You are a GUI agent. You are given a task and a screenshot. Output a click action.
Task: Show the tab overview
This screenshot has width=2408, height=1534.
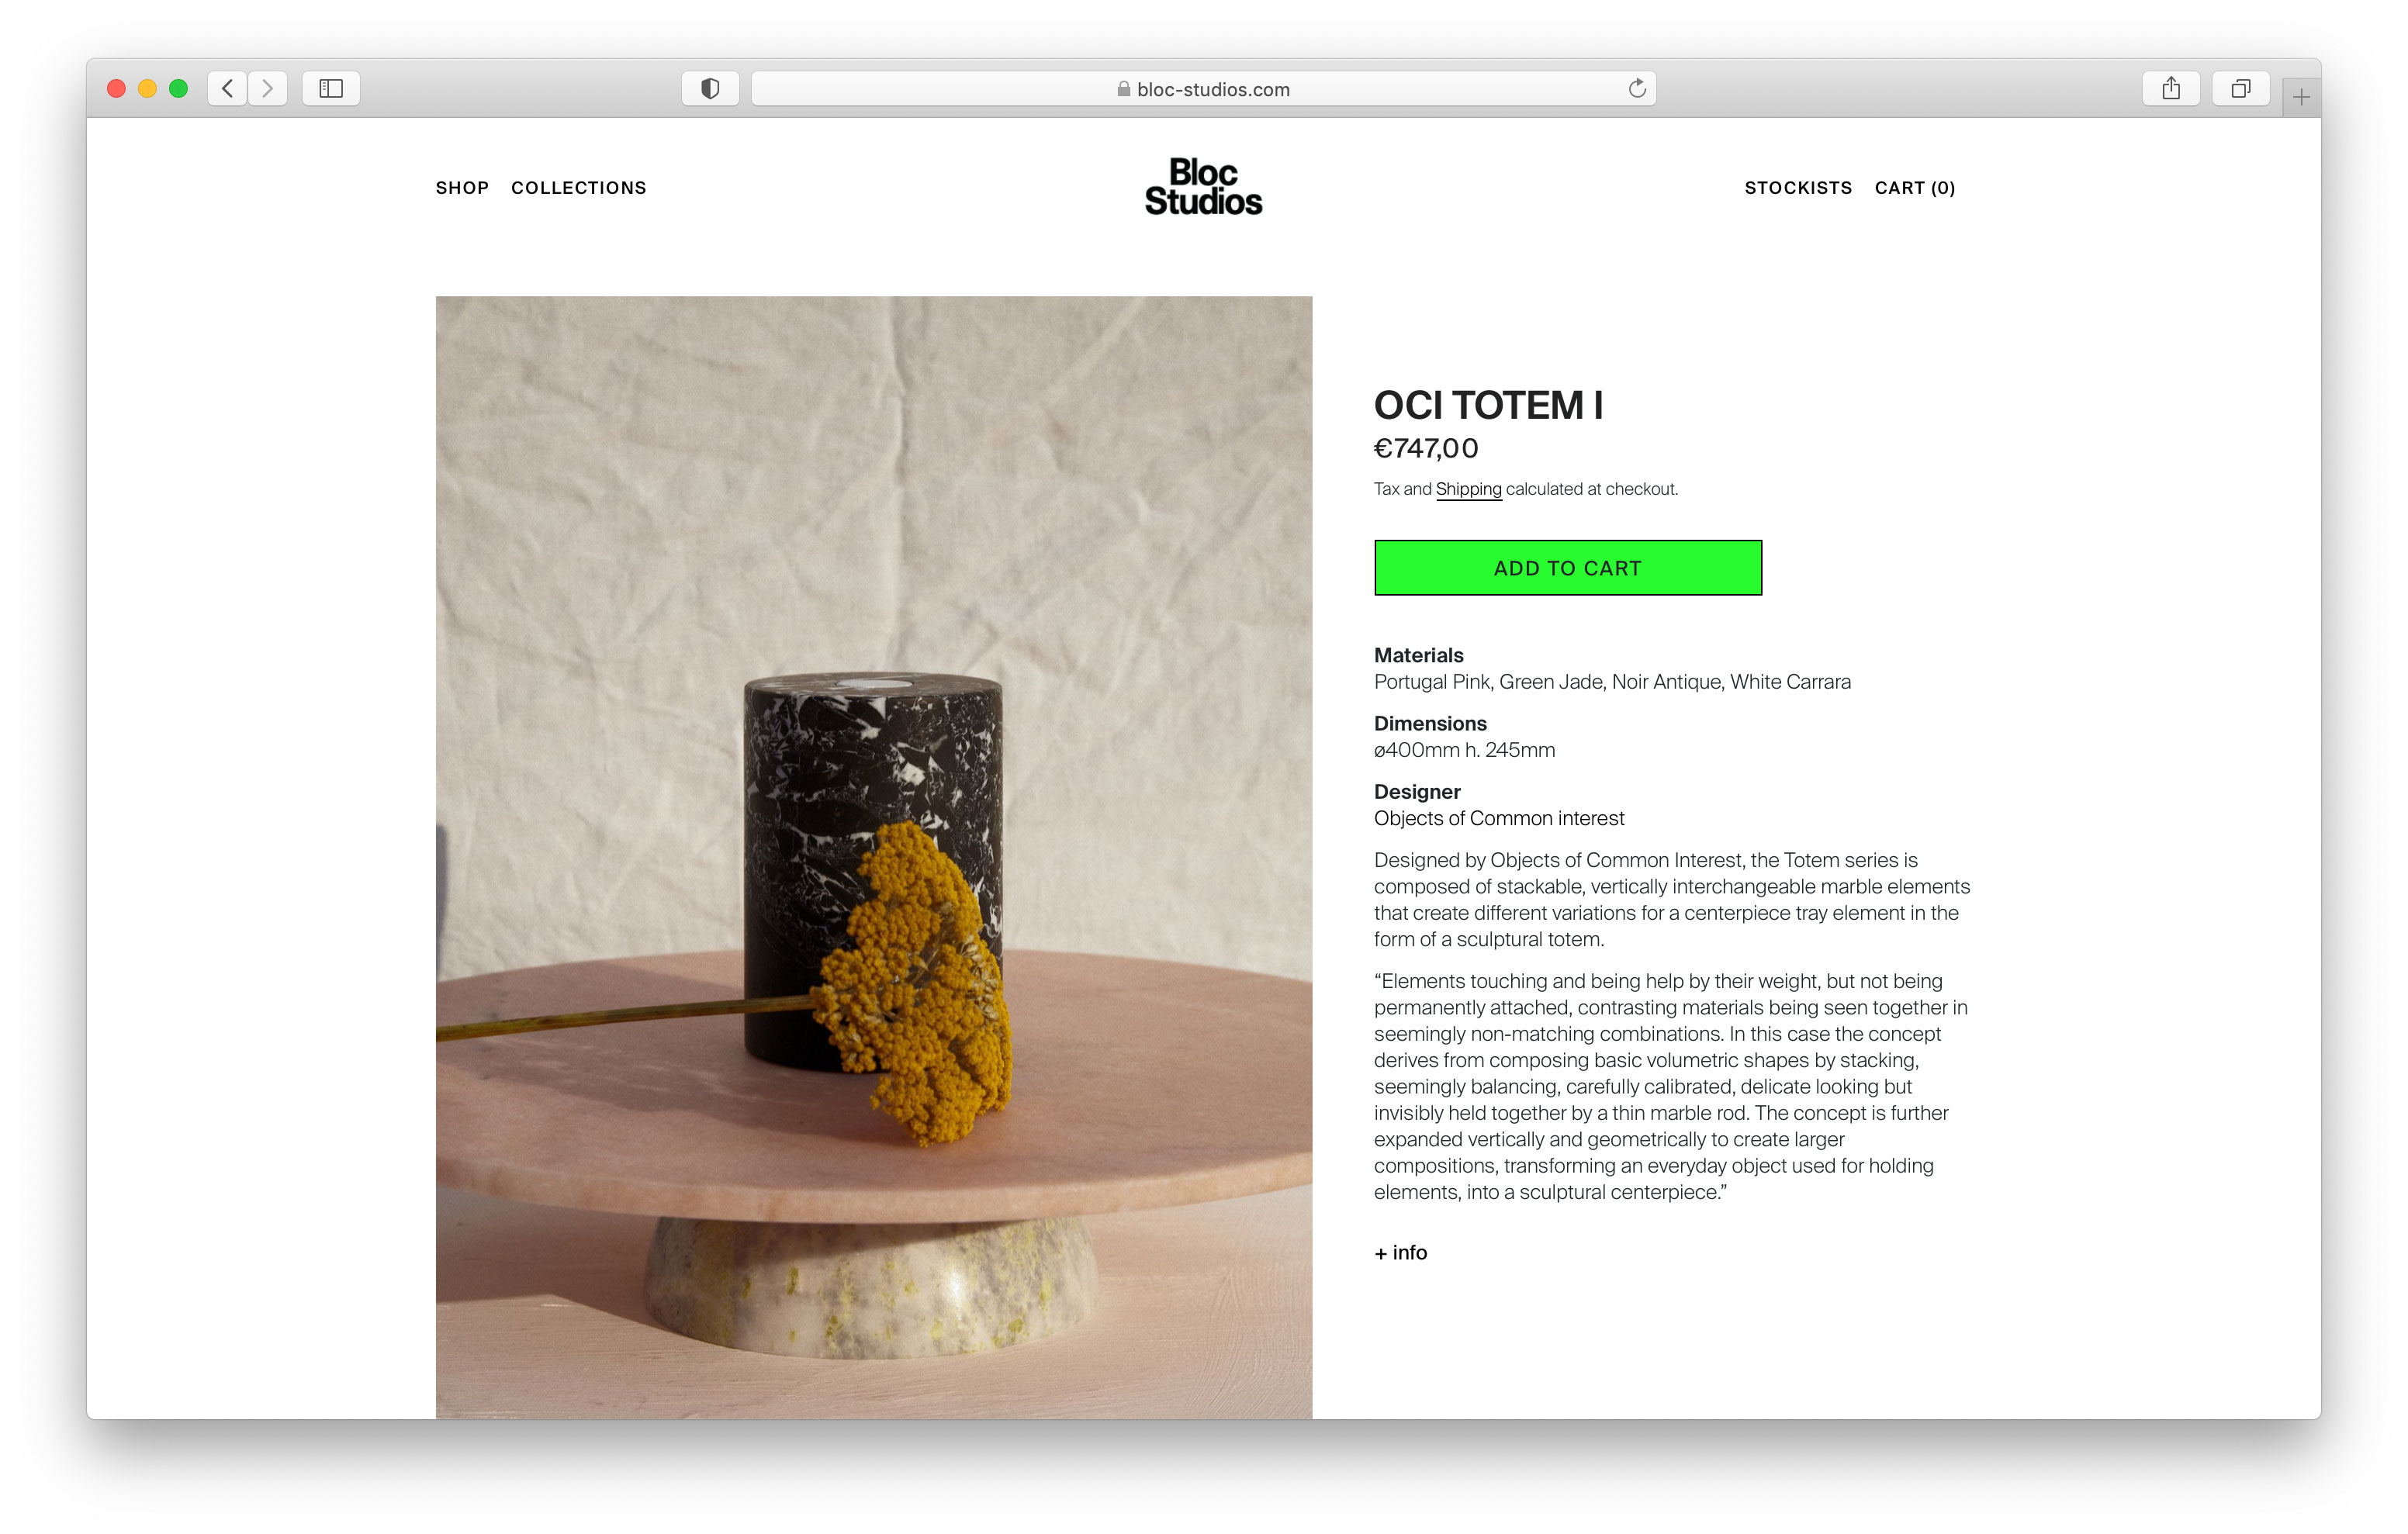click(x=2241, y=89)
